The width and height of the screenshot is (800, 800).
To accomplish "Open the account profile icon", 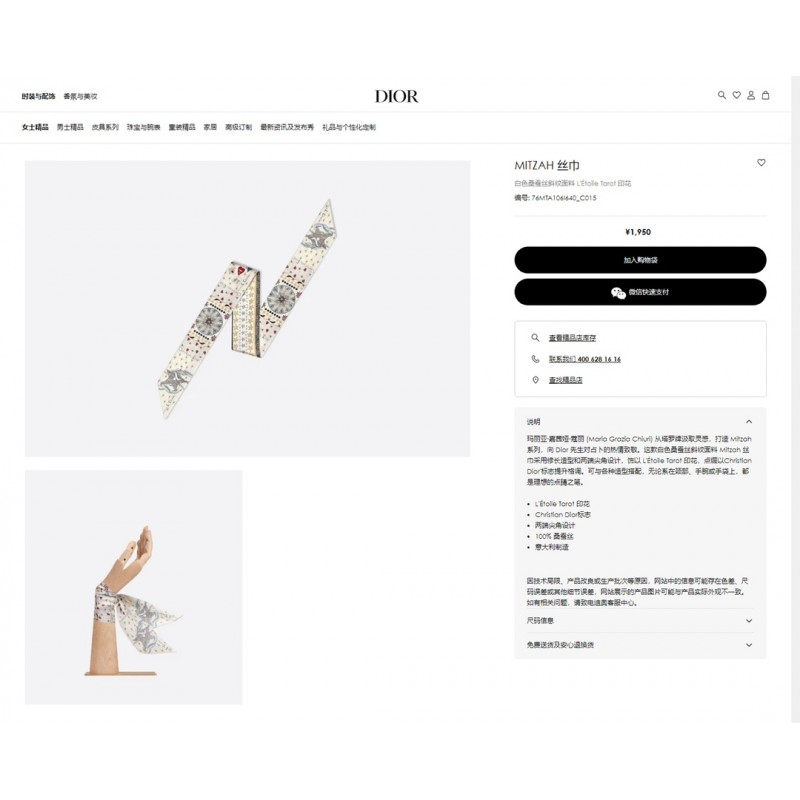I will [x=751, y=95].
